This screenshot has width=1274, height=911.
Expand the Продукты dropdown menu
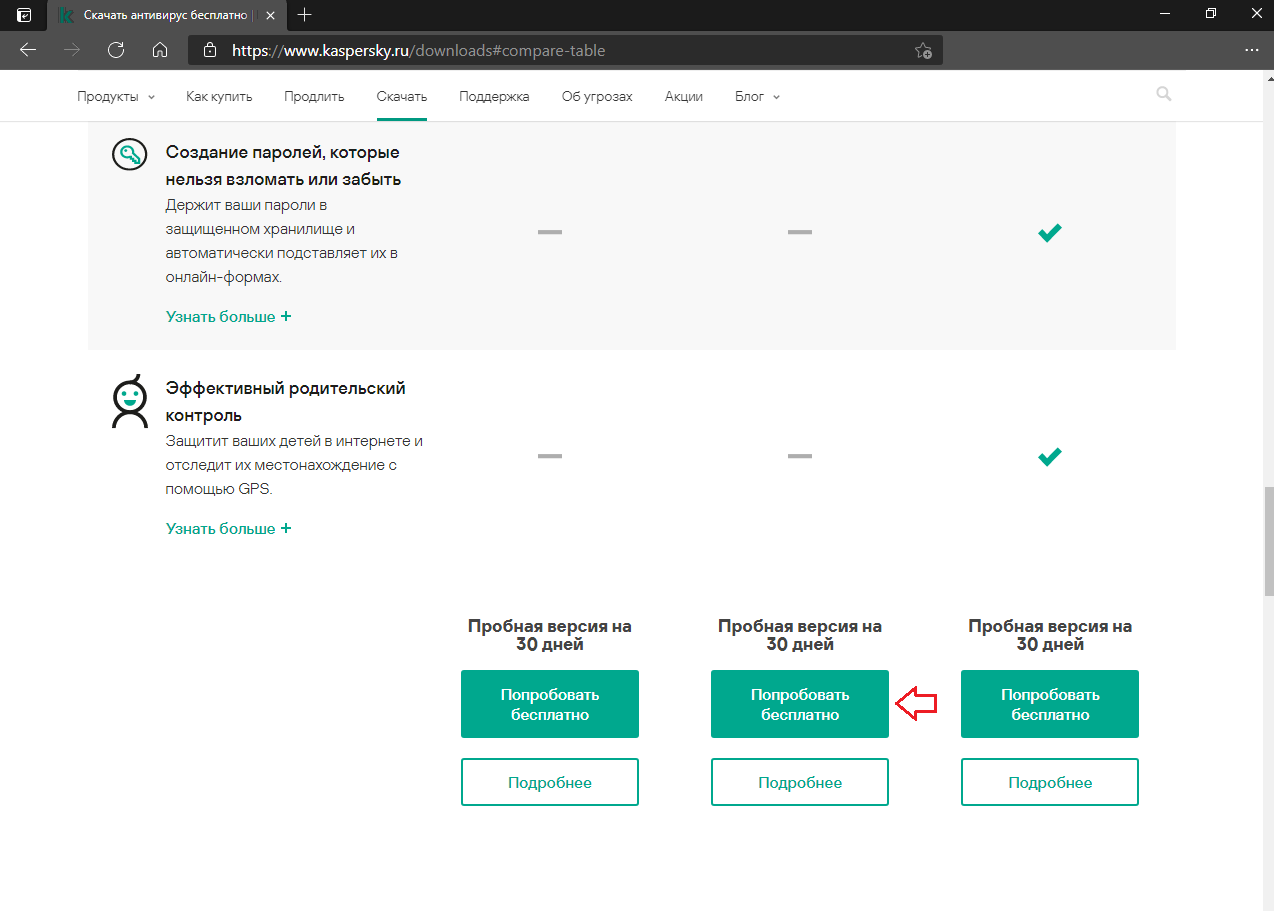point(116,96)
